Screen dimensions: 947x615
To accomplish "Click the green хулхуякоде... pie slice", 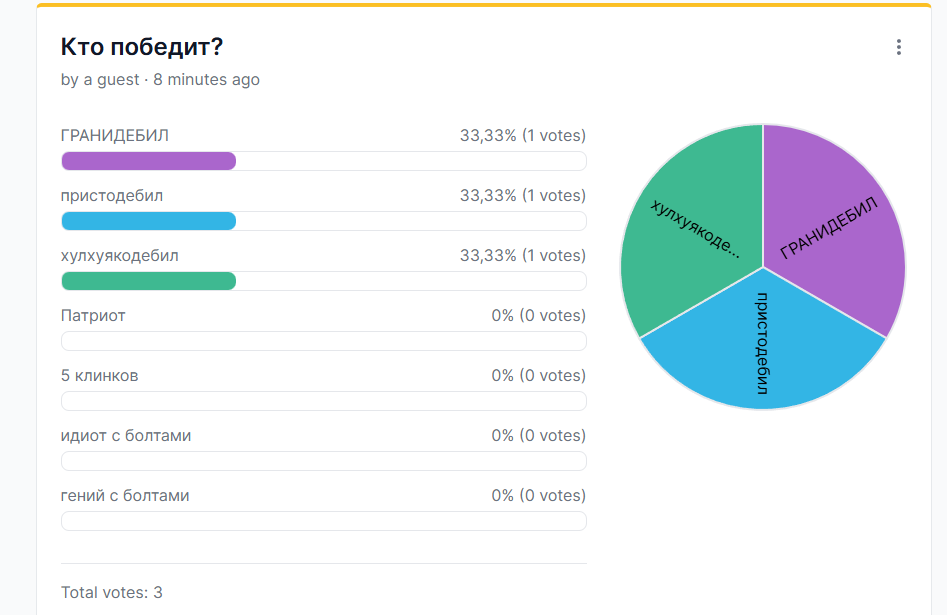I will pyautogui.click(x=695, y=230).
